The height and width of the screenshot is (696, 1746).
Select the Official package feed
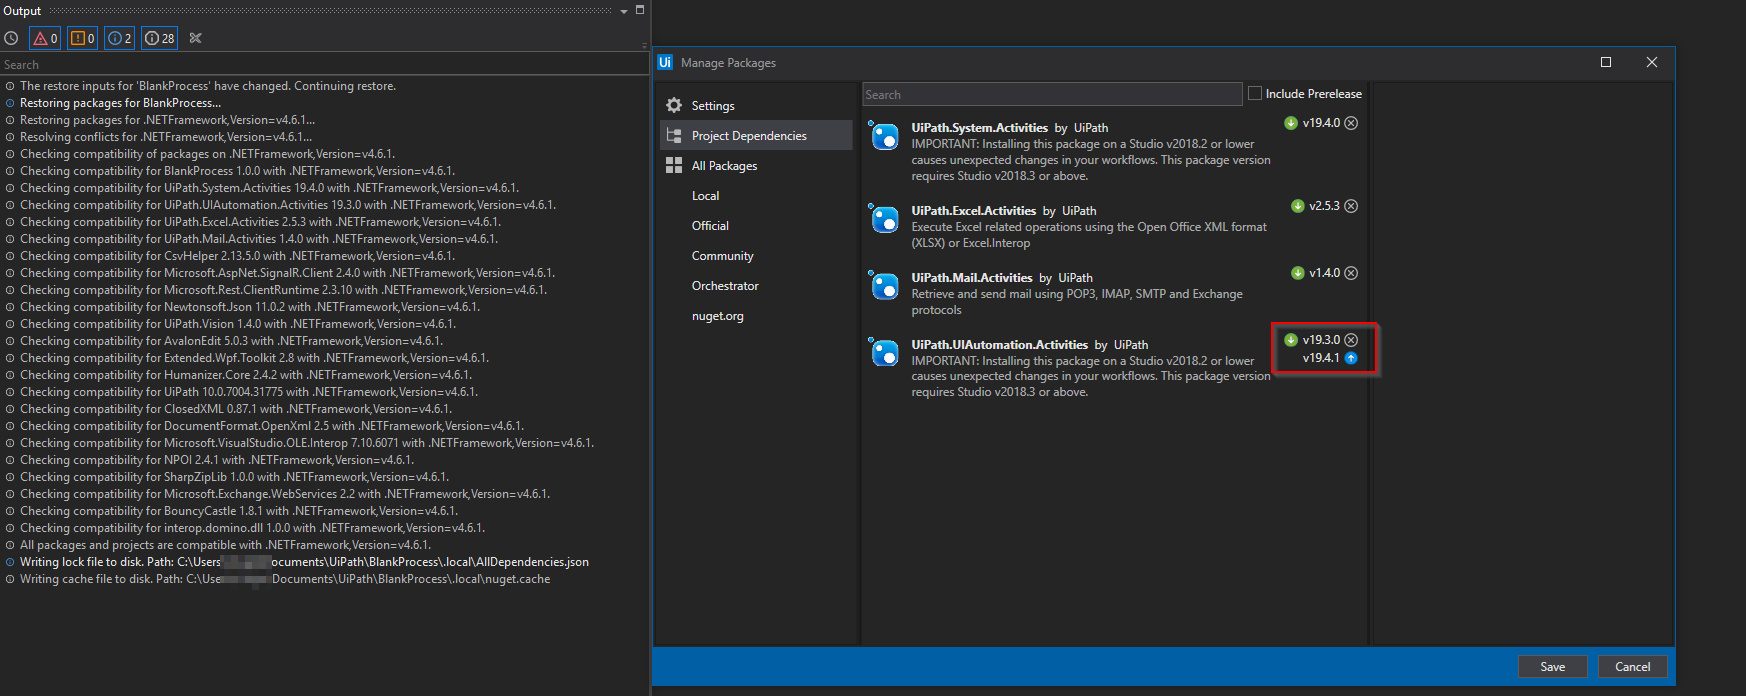710,226
